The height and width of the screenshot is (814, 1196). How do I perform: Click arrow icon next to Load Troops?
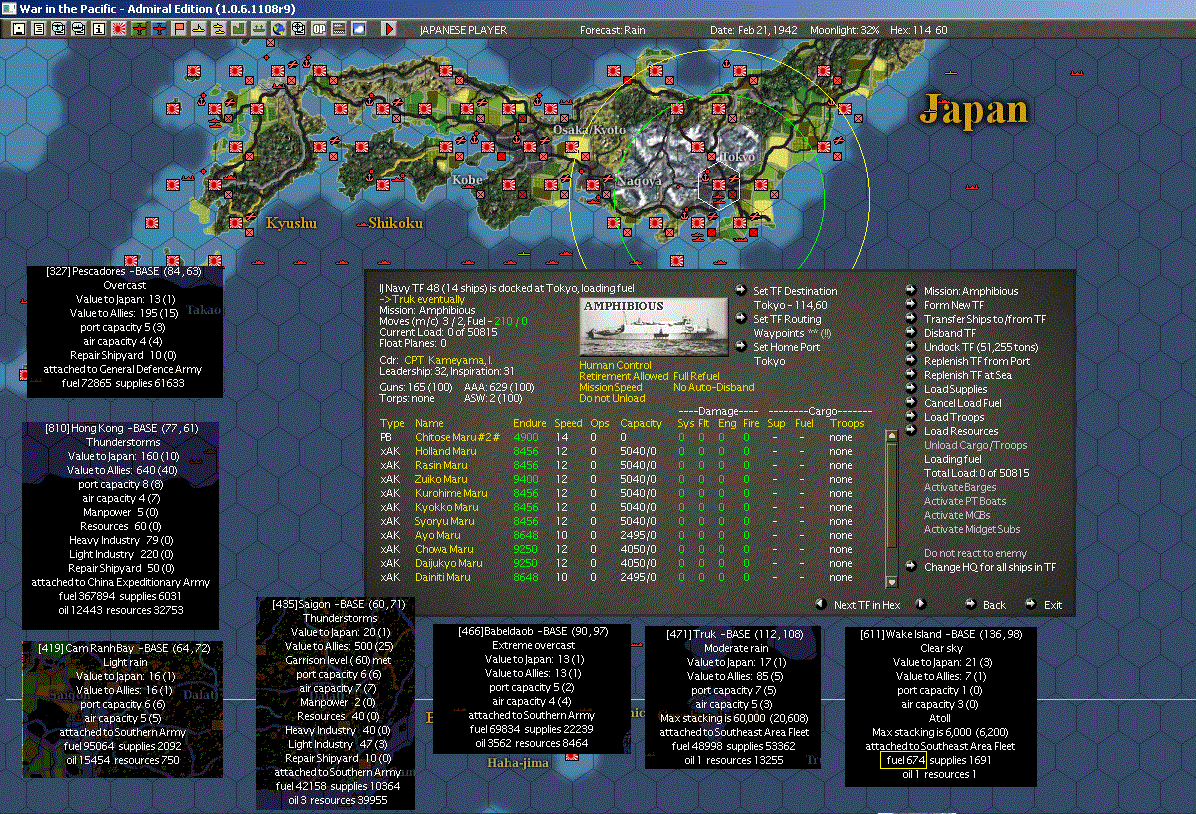[x=911, y=416]
